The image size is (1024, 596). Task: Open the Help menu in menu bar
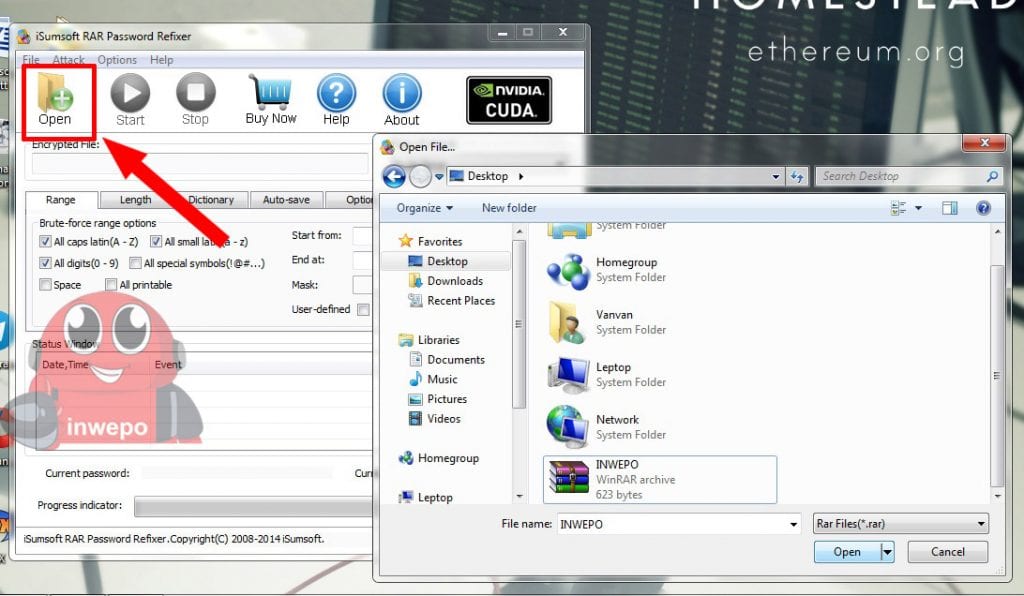click(x=161, y=59)
